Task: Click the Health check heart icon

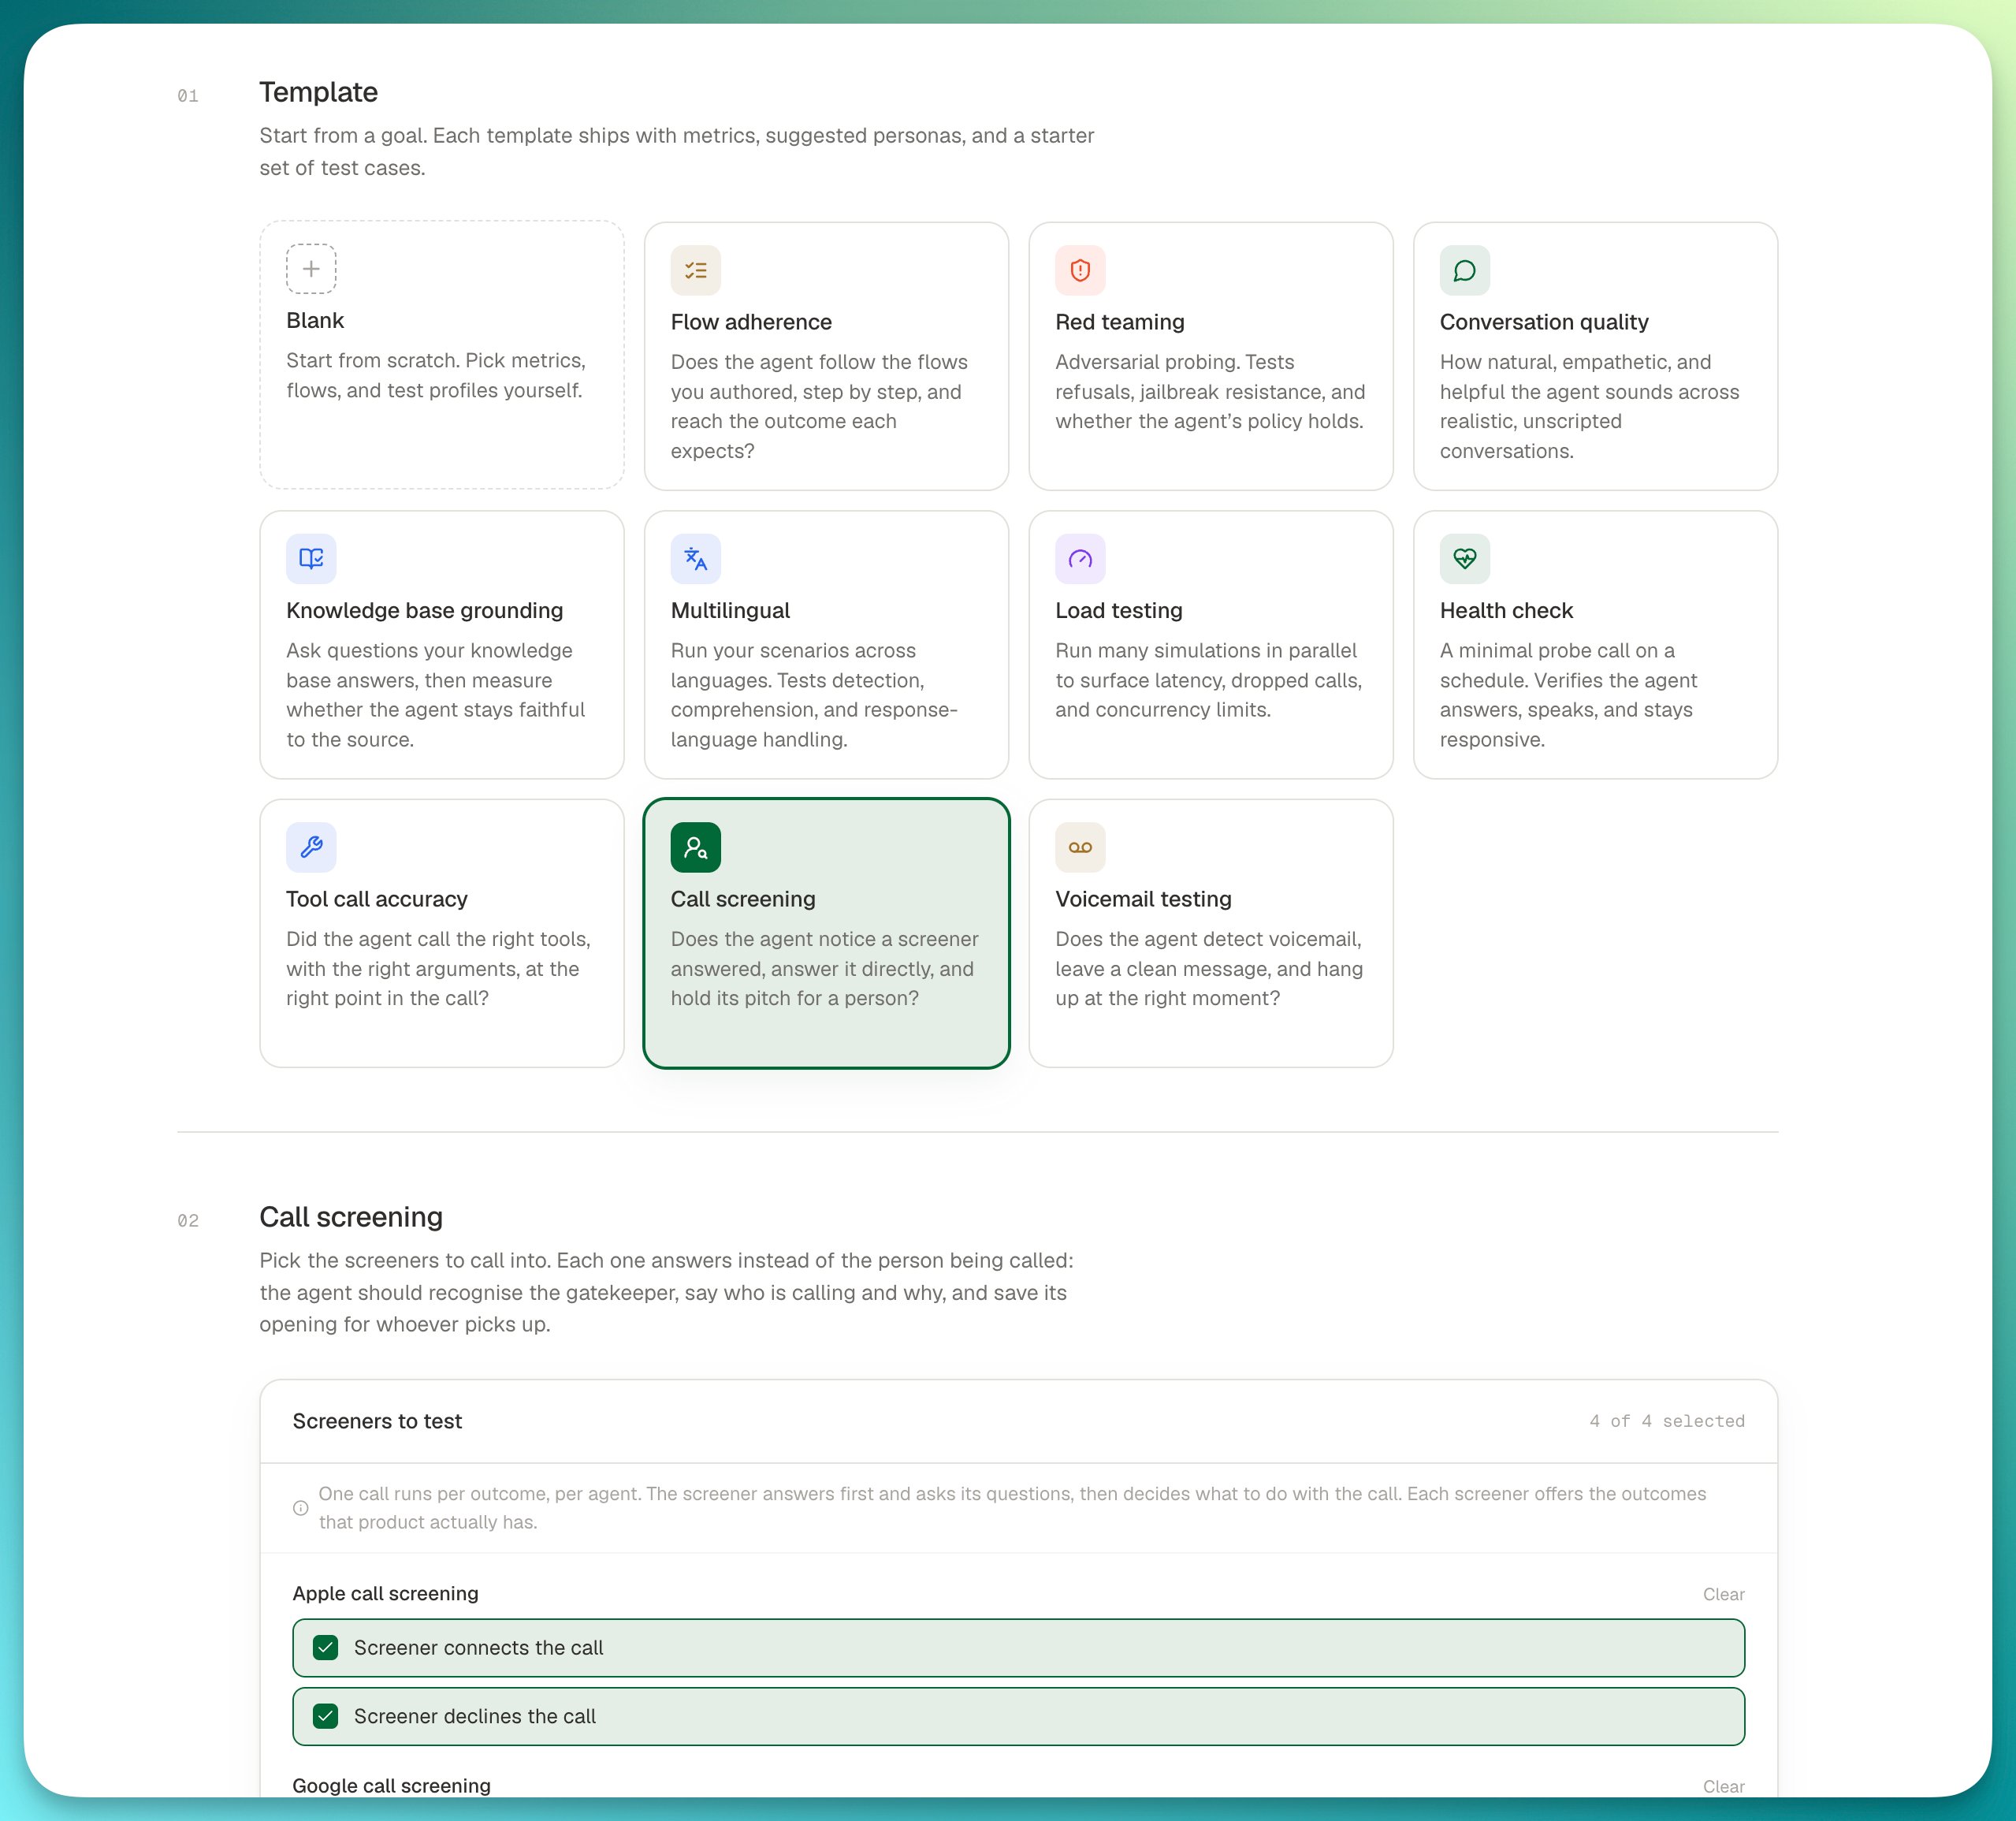Action: [x=1465, y=559]
